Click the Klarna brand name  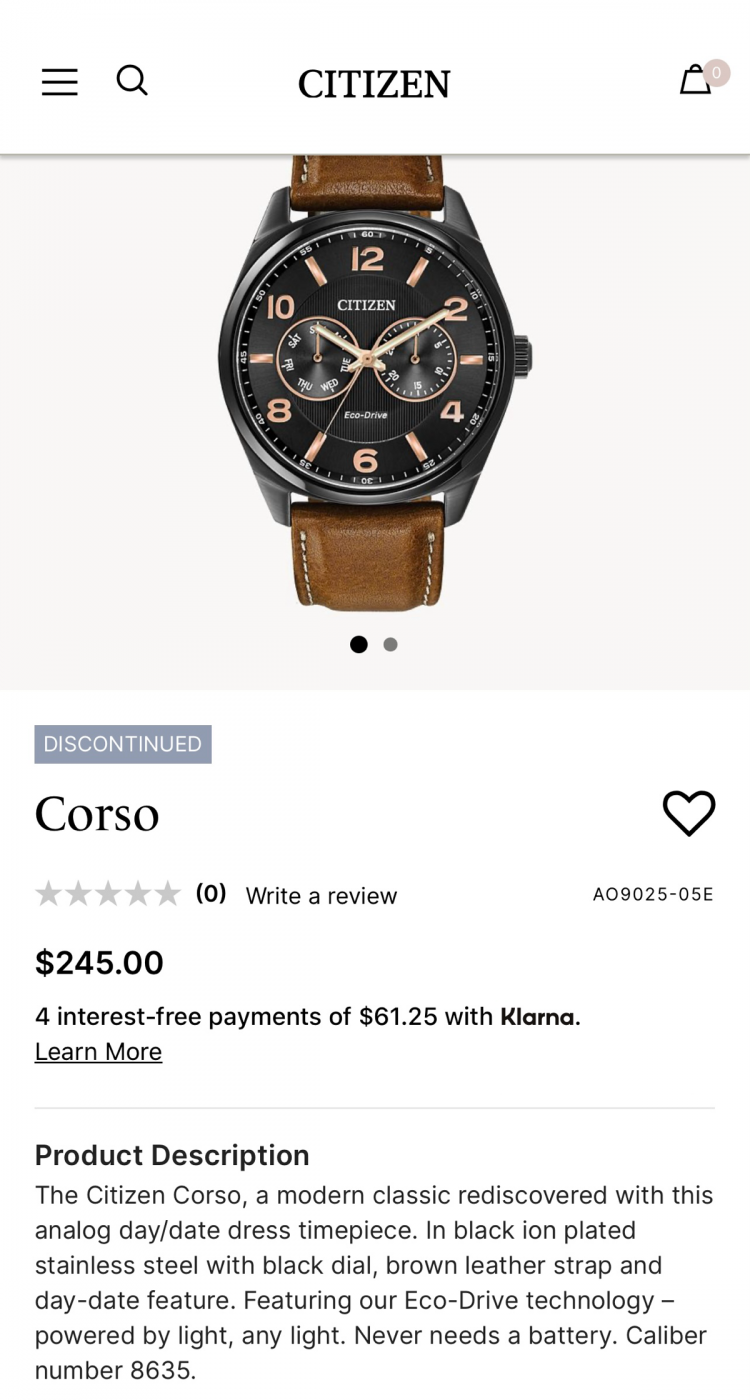[x=538, y=1017]
